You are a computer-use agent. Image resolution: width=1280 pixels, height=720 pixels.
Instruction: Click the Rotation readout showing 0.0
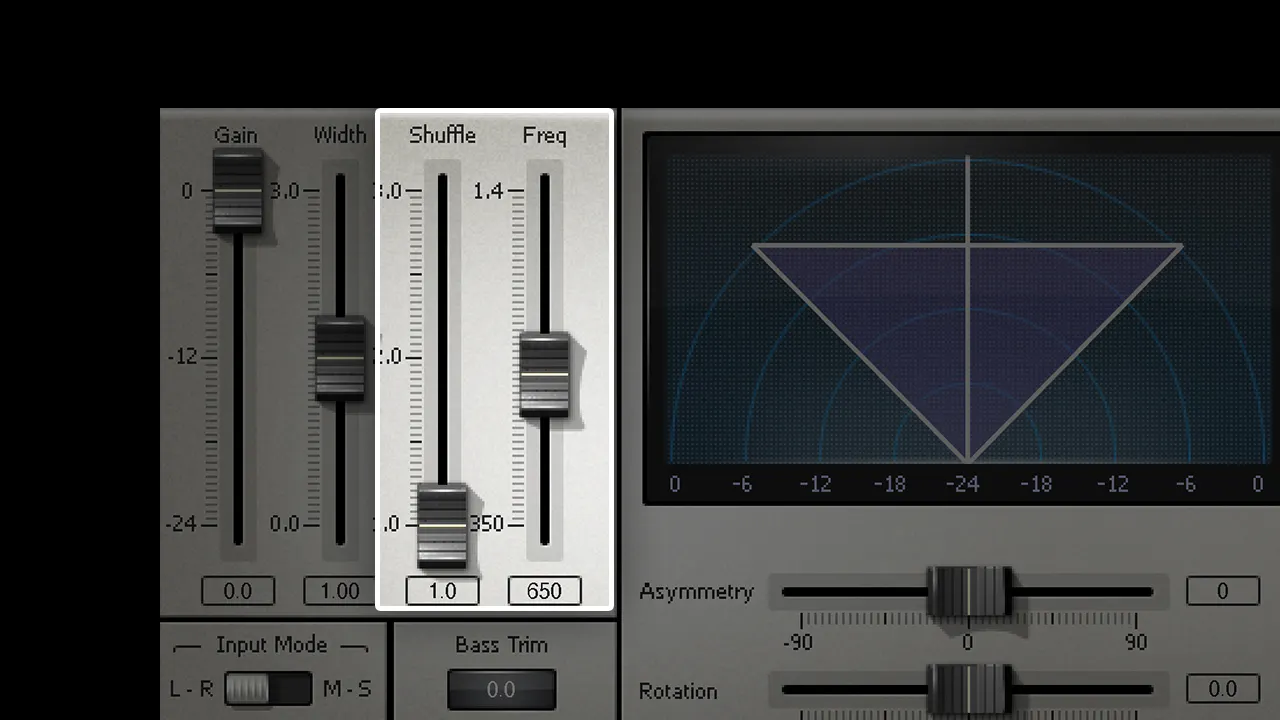[1222, 689]
